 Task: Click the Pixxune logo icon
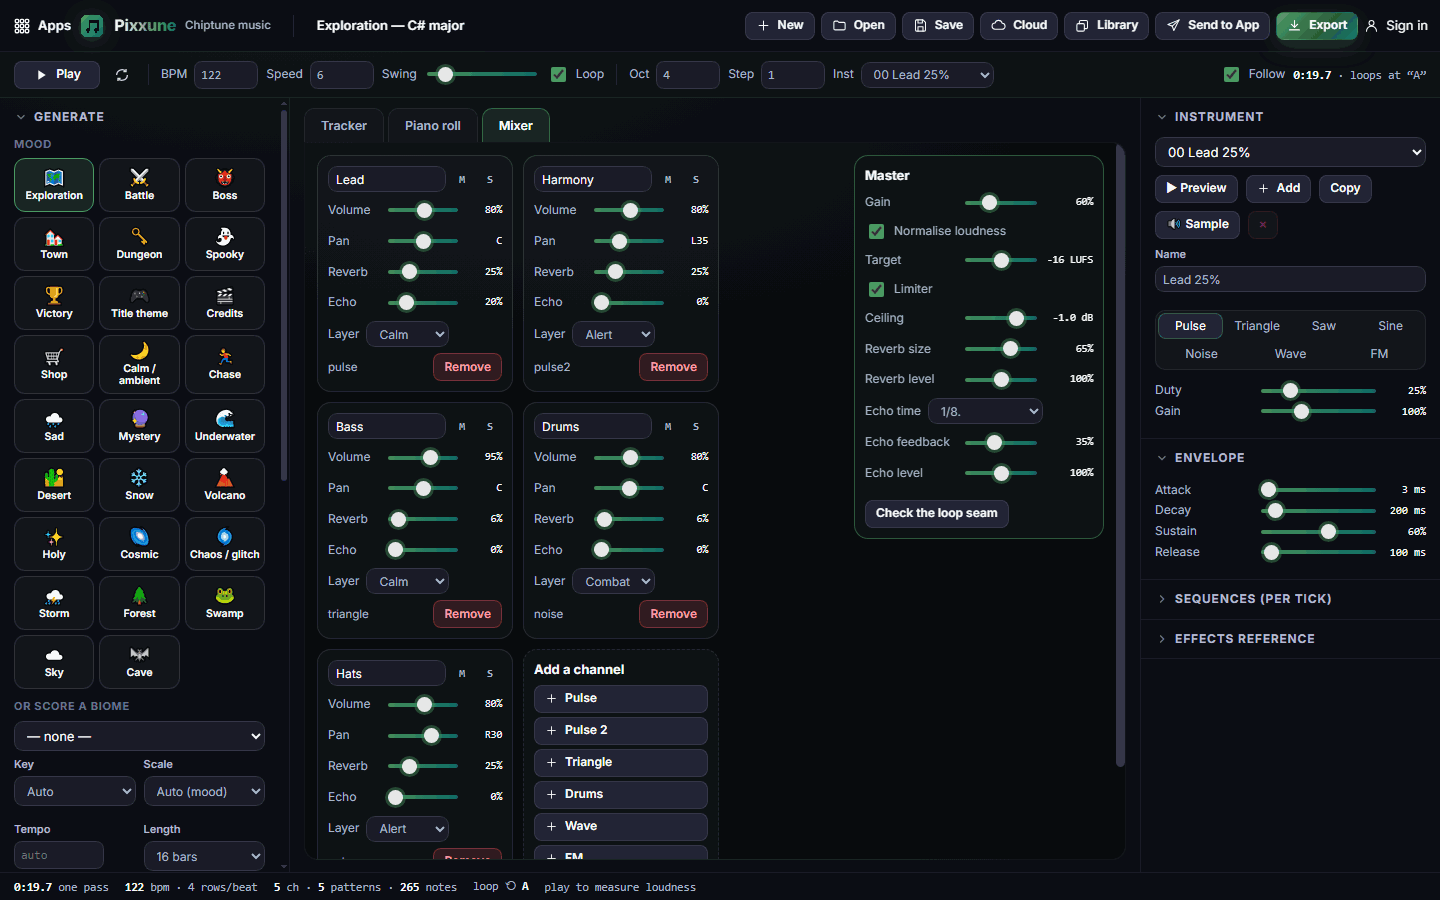pyautogui.click(x=92, y=26)
